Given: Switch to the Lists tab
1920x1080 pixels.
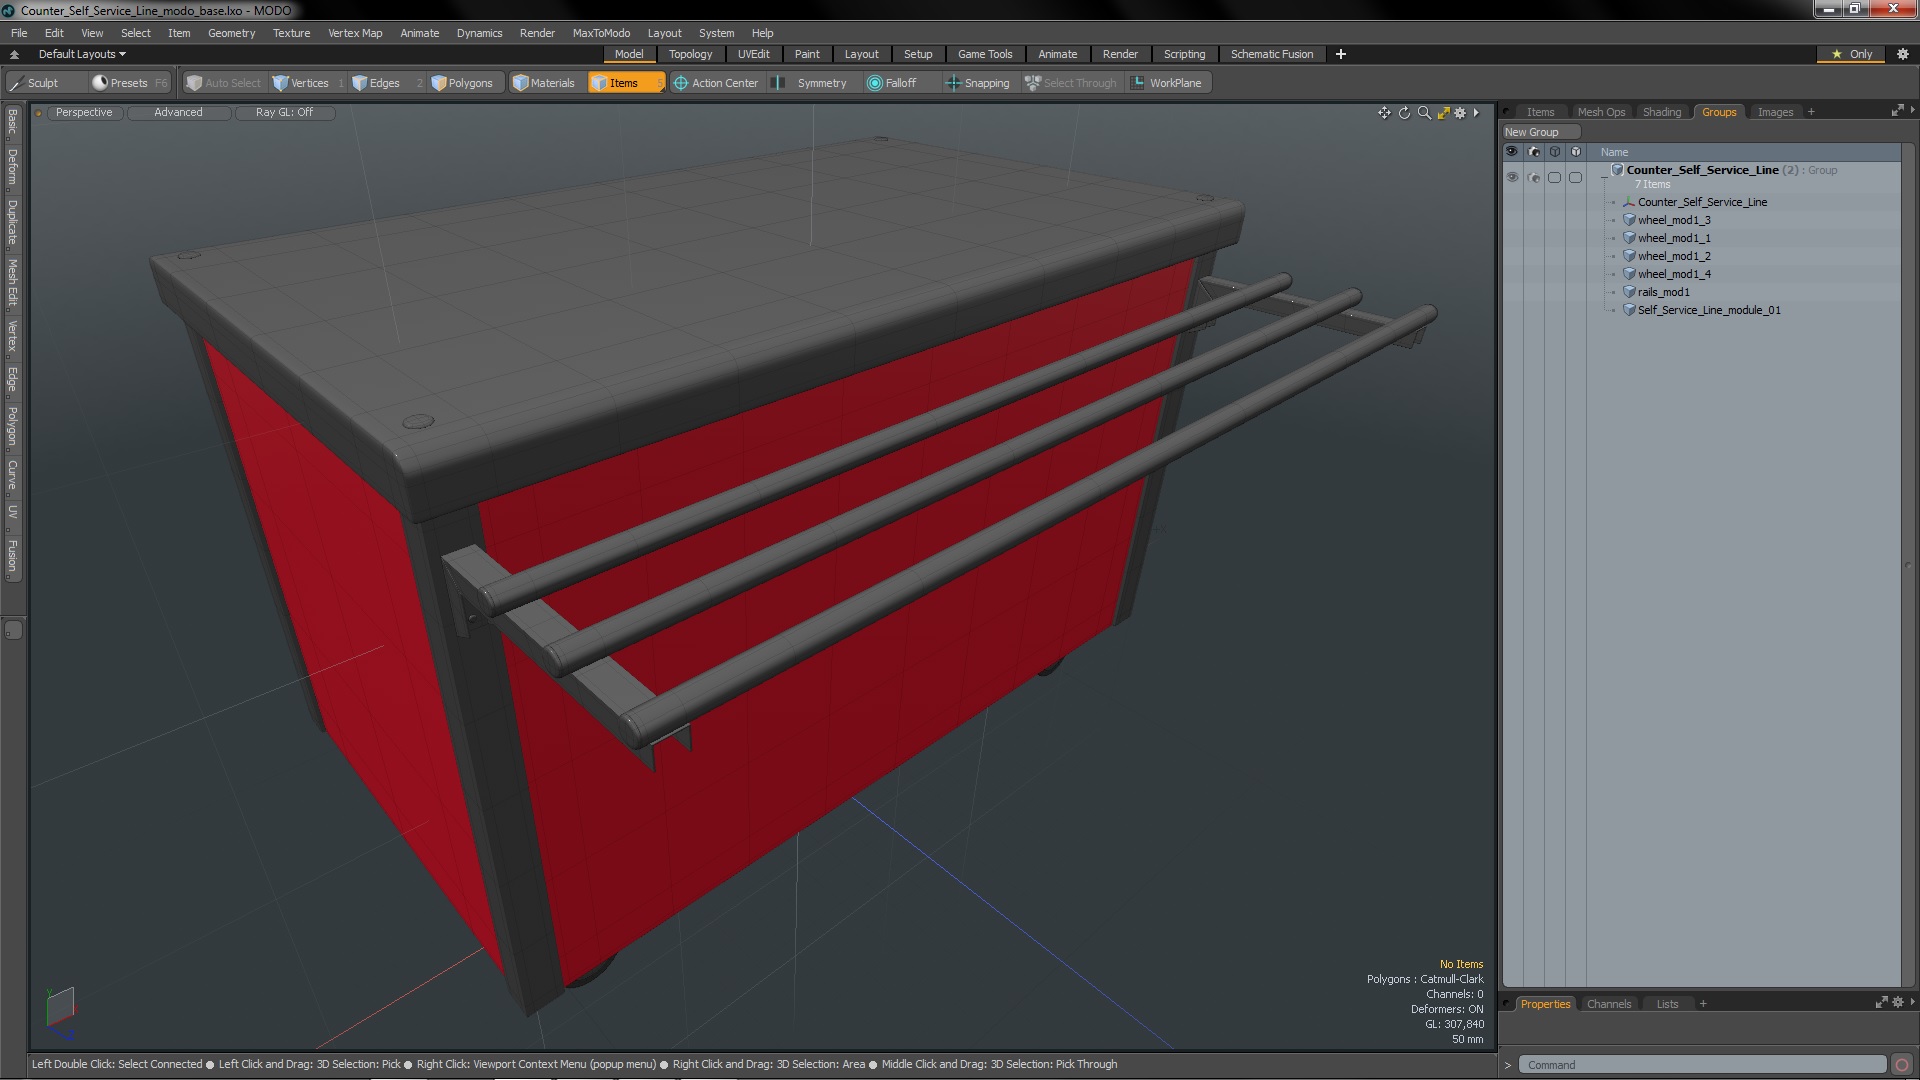Looking at the screenshot, I should pos(1667,1004).
